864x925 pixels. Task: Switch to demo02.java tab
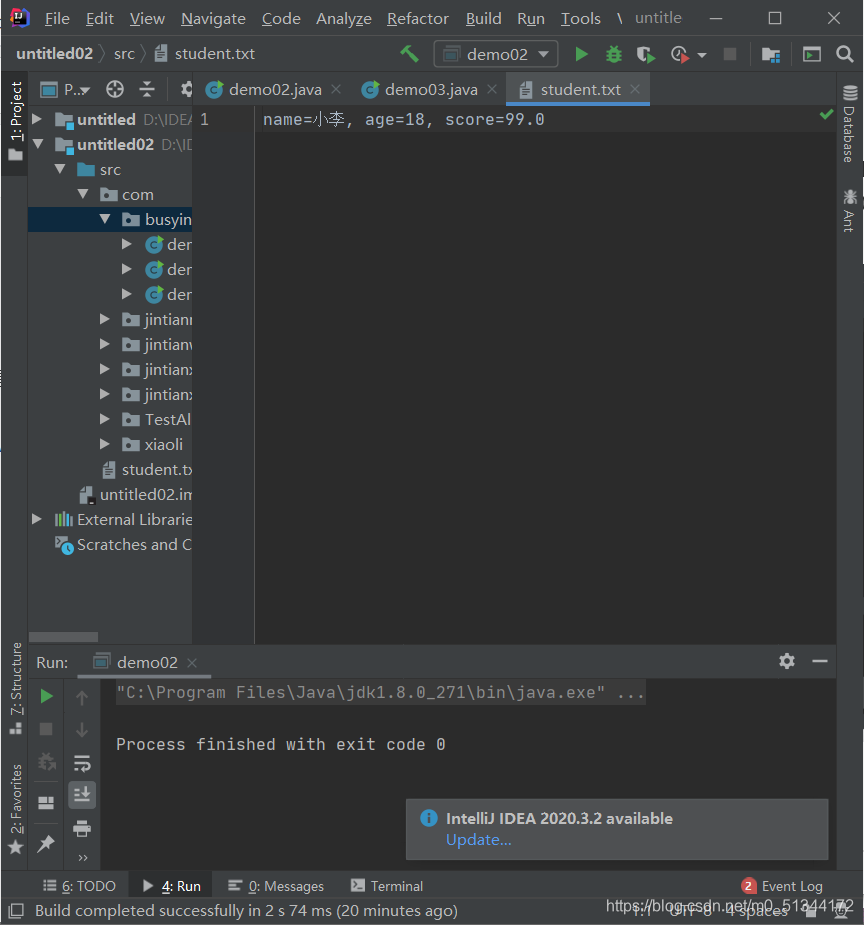274,90
